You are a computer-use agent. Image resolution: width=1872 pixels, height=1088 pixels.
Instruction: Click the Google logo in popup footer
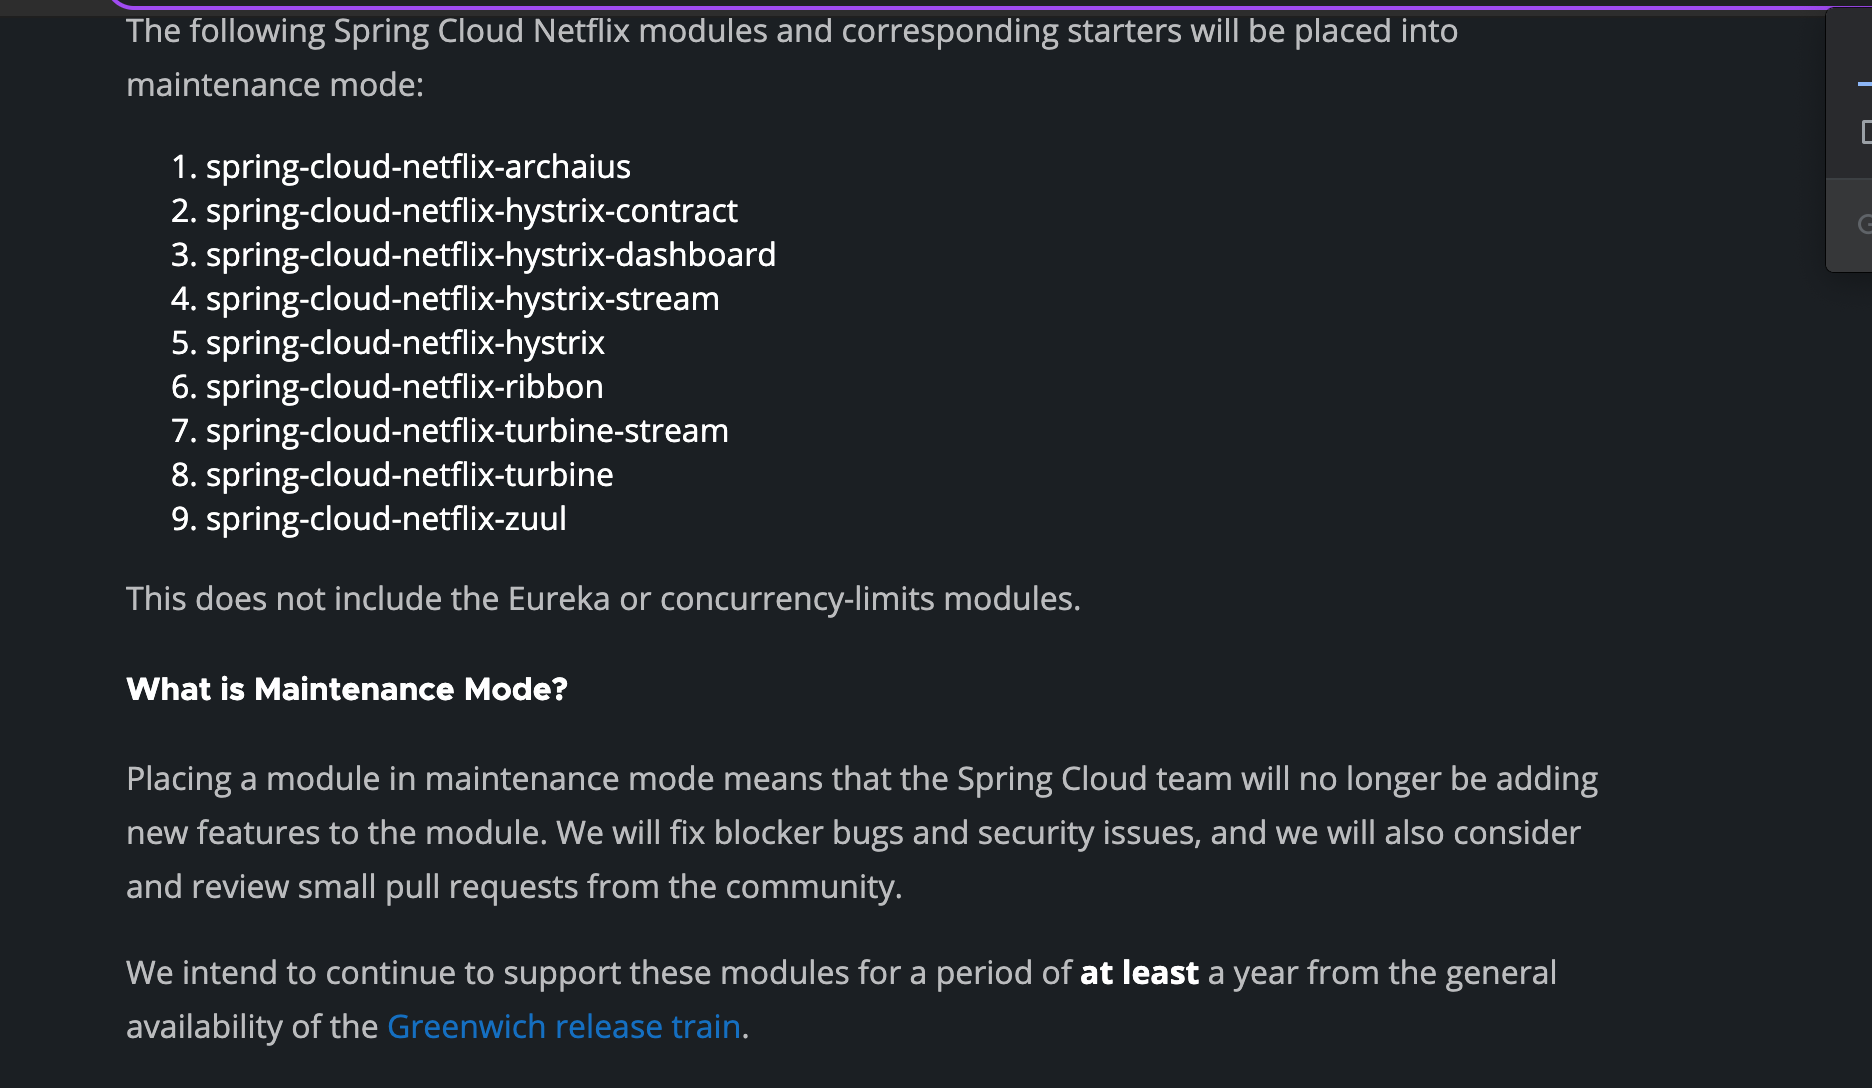pos(1865,224)
